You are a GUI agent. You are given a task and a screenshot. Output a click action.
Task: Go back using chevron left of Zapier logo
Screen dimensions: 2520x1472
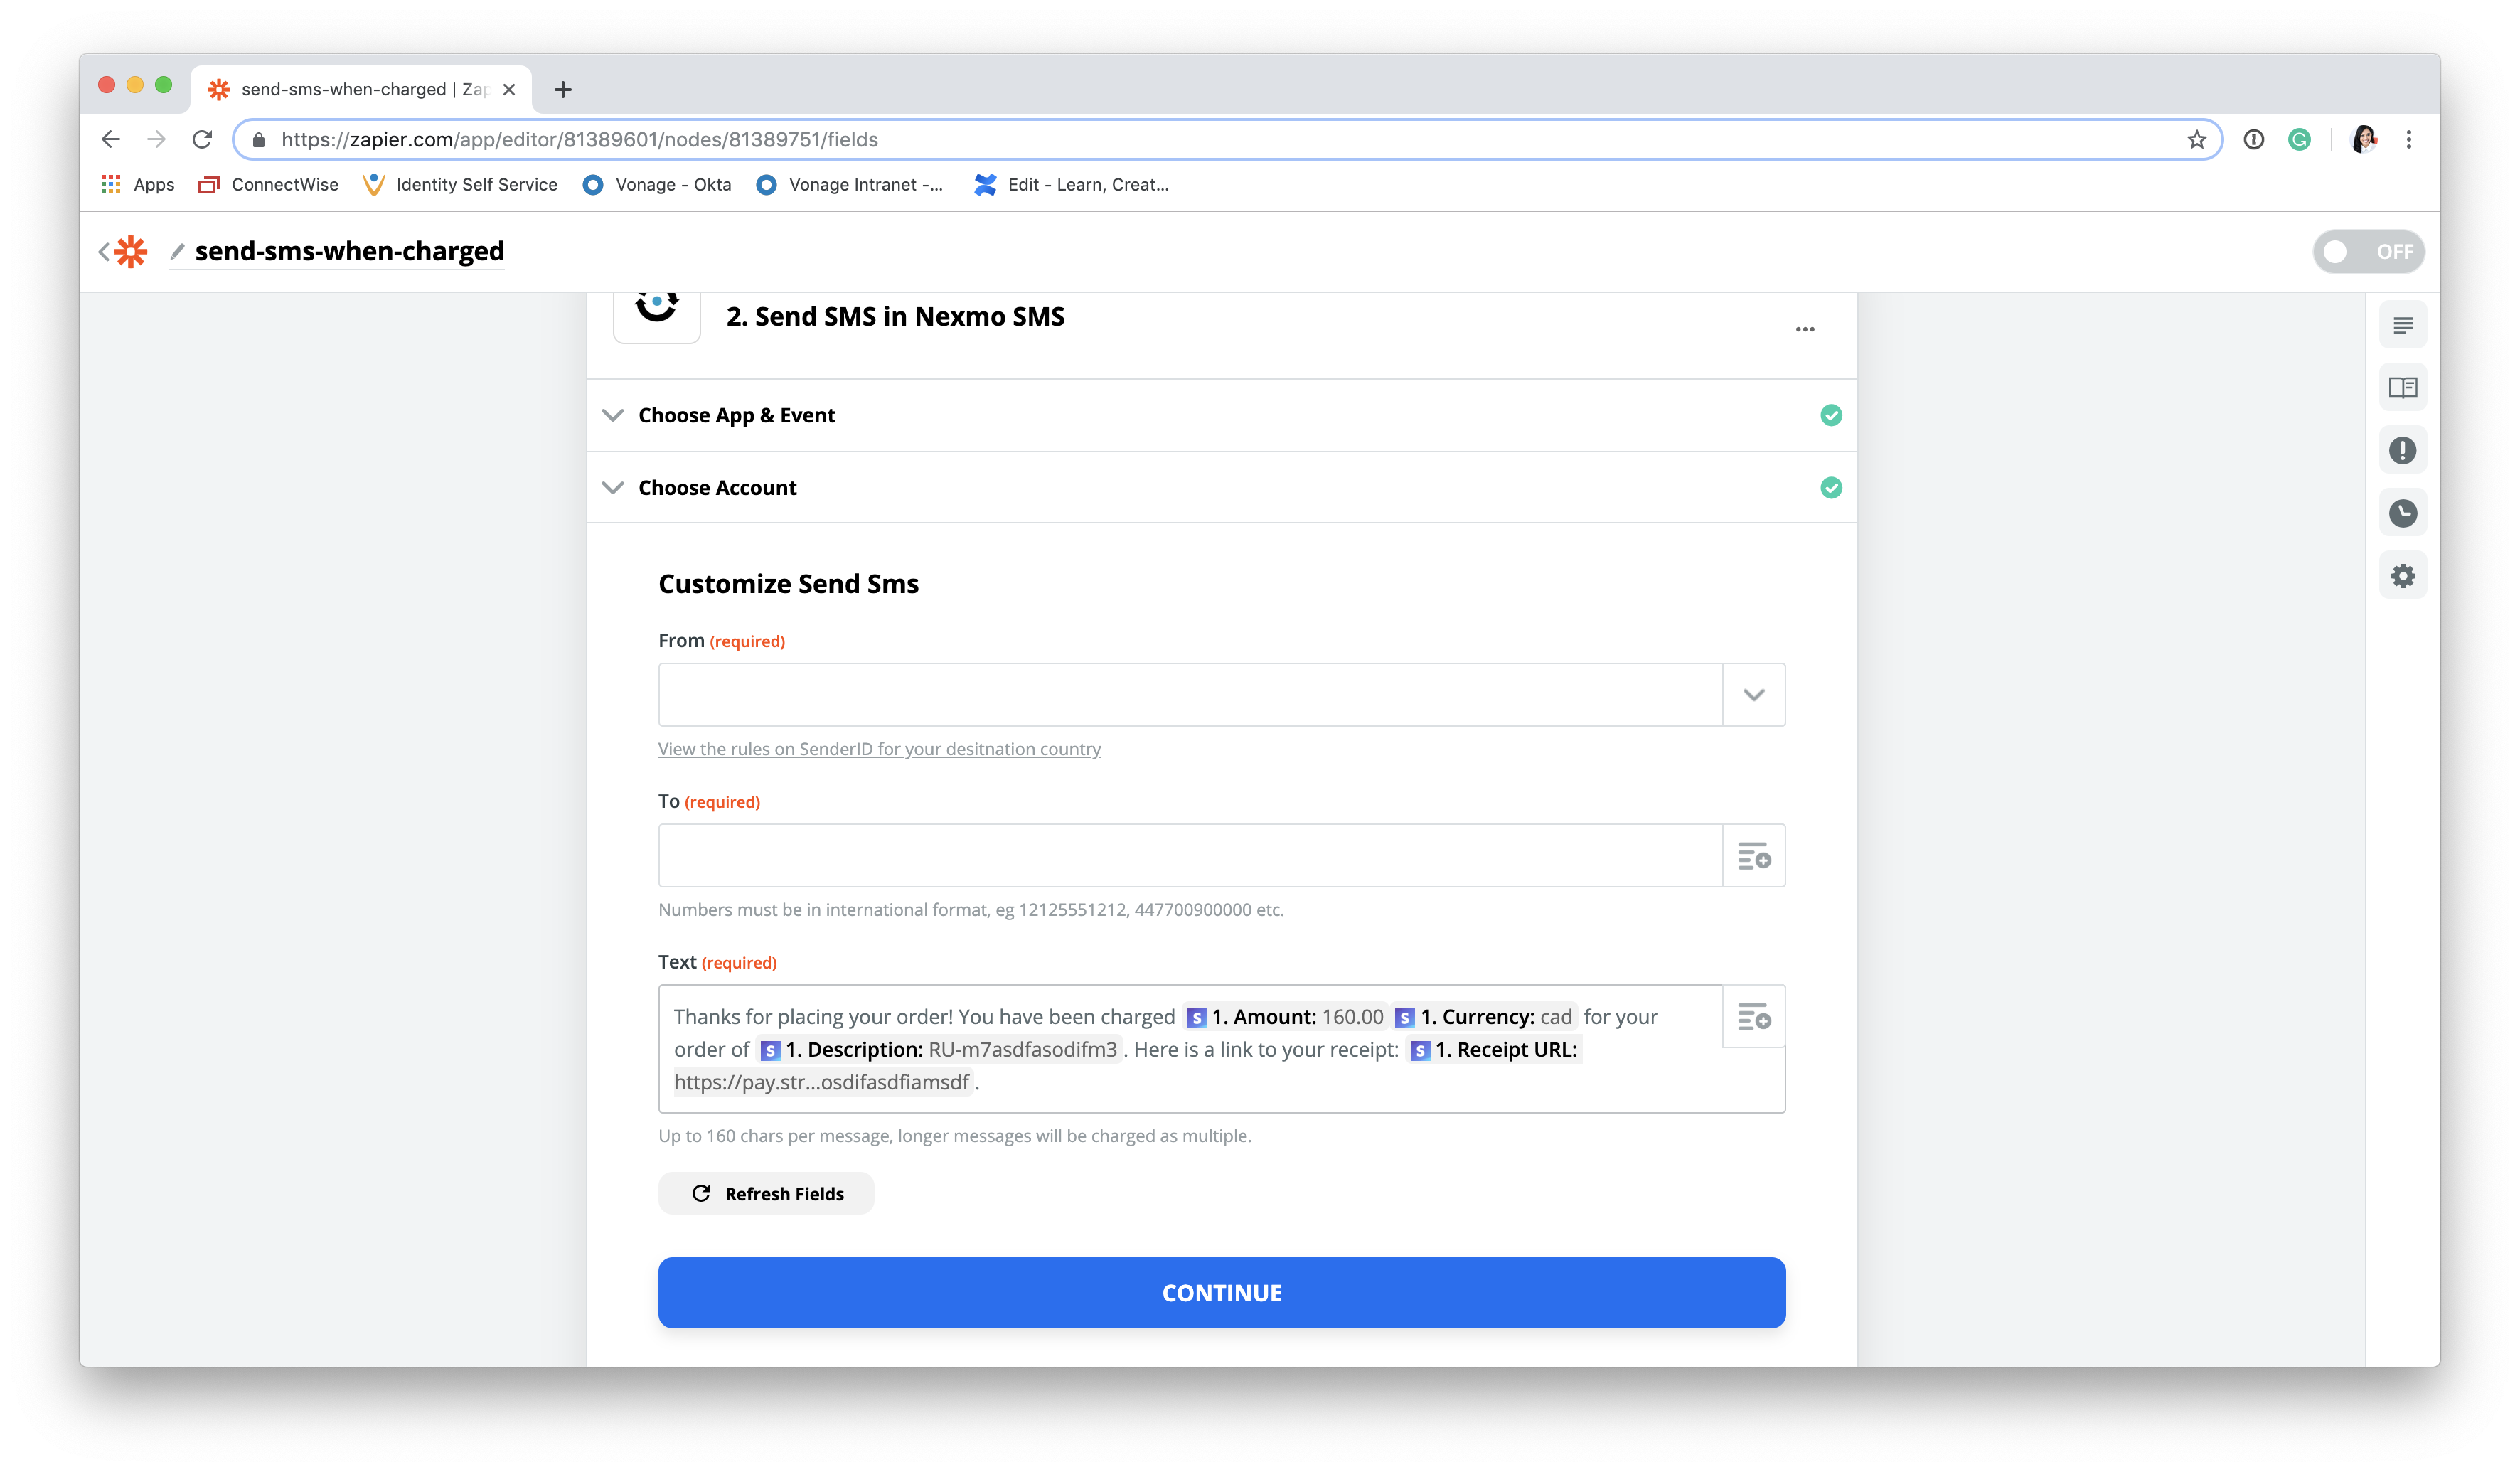103,252
